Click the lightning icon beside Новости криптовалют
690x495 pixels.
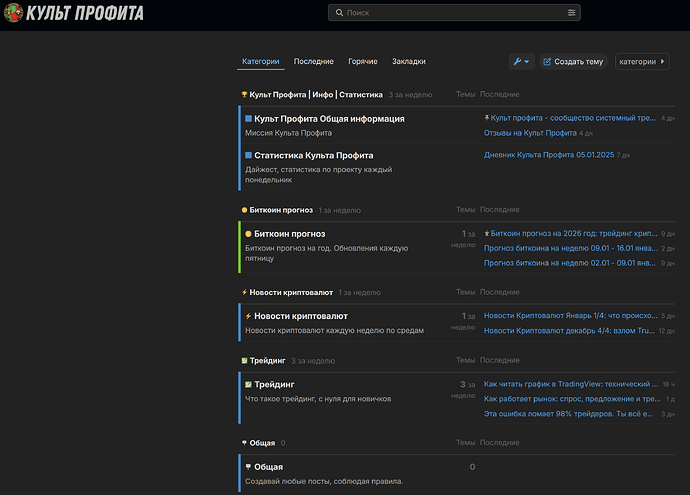(249, 316)
